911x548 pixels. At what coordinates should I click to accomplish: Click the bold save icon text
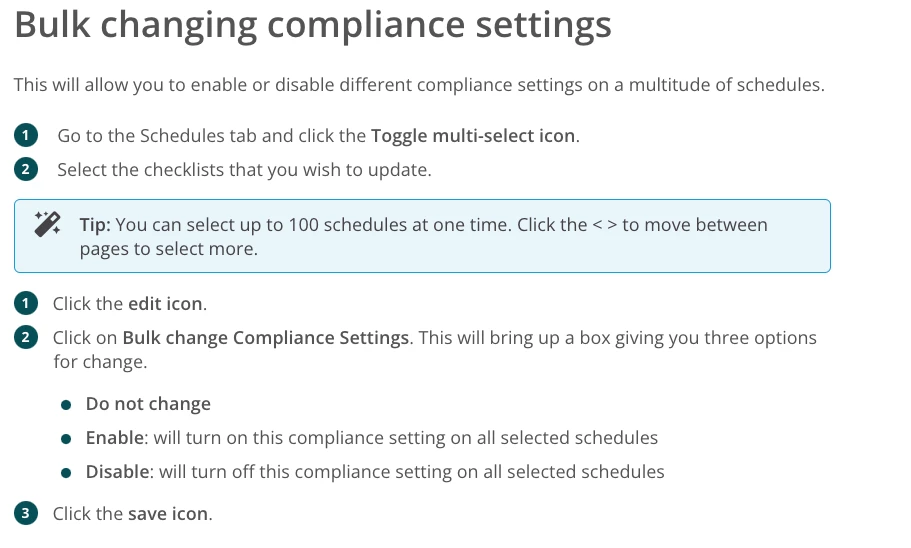point(168,514)
